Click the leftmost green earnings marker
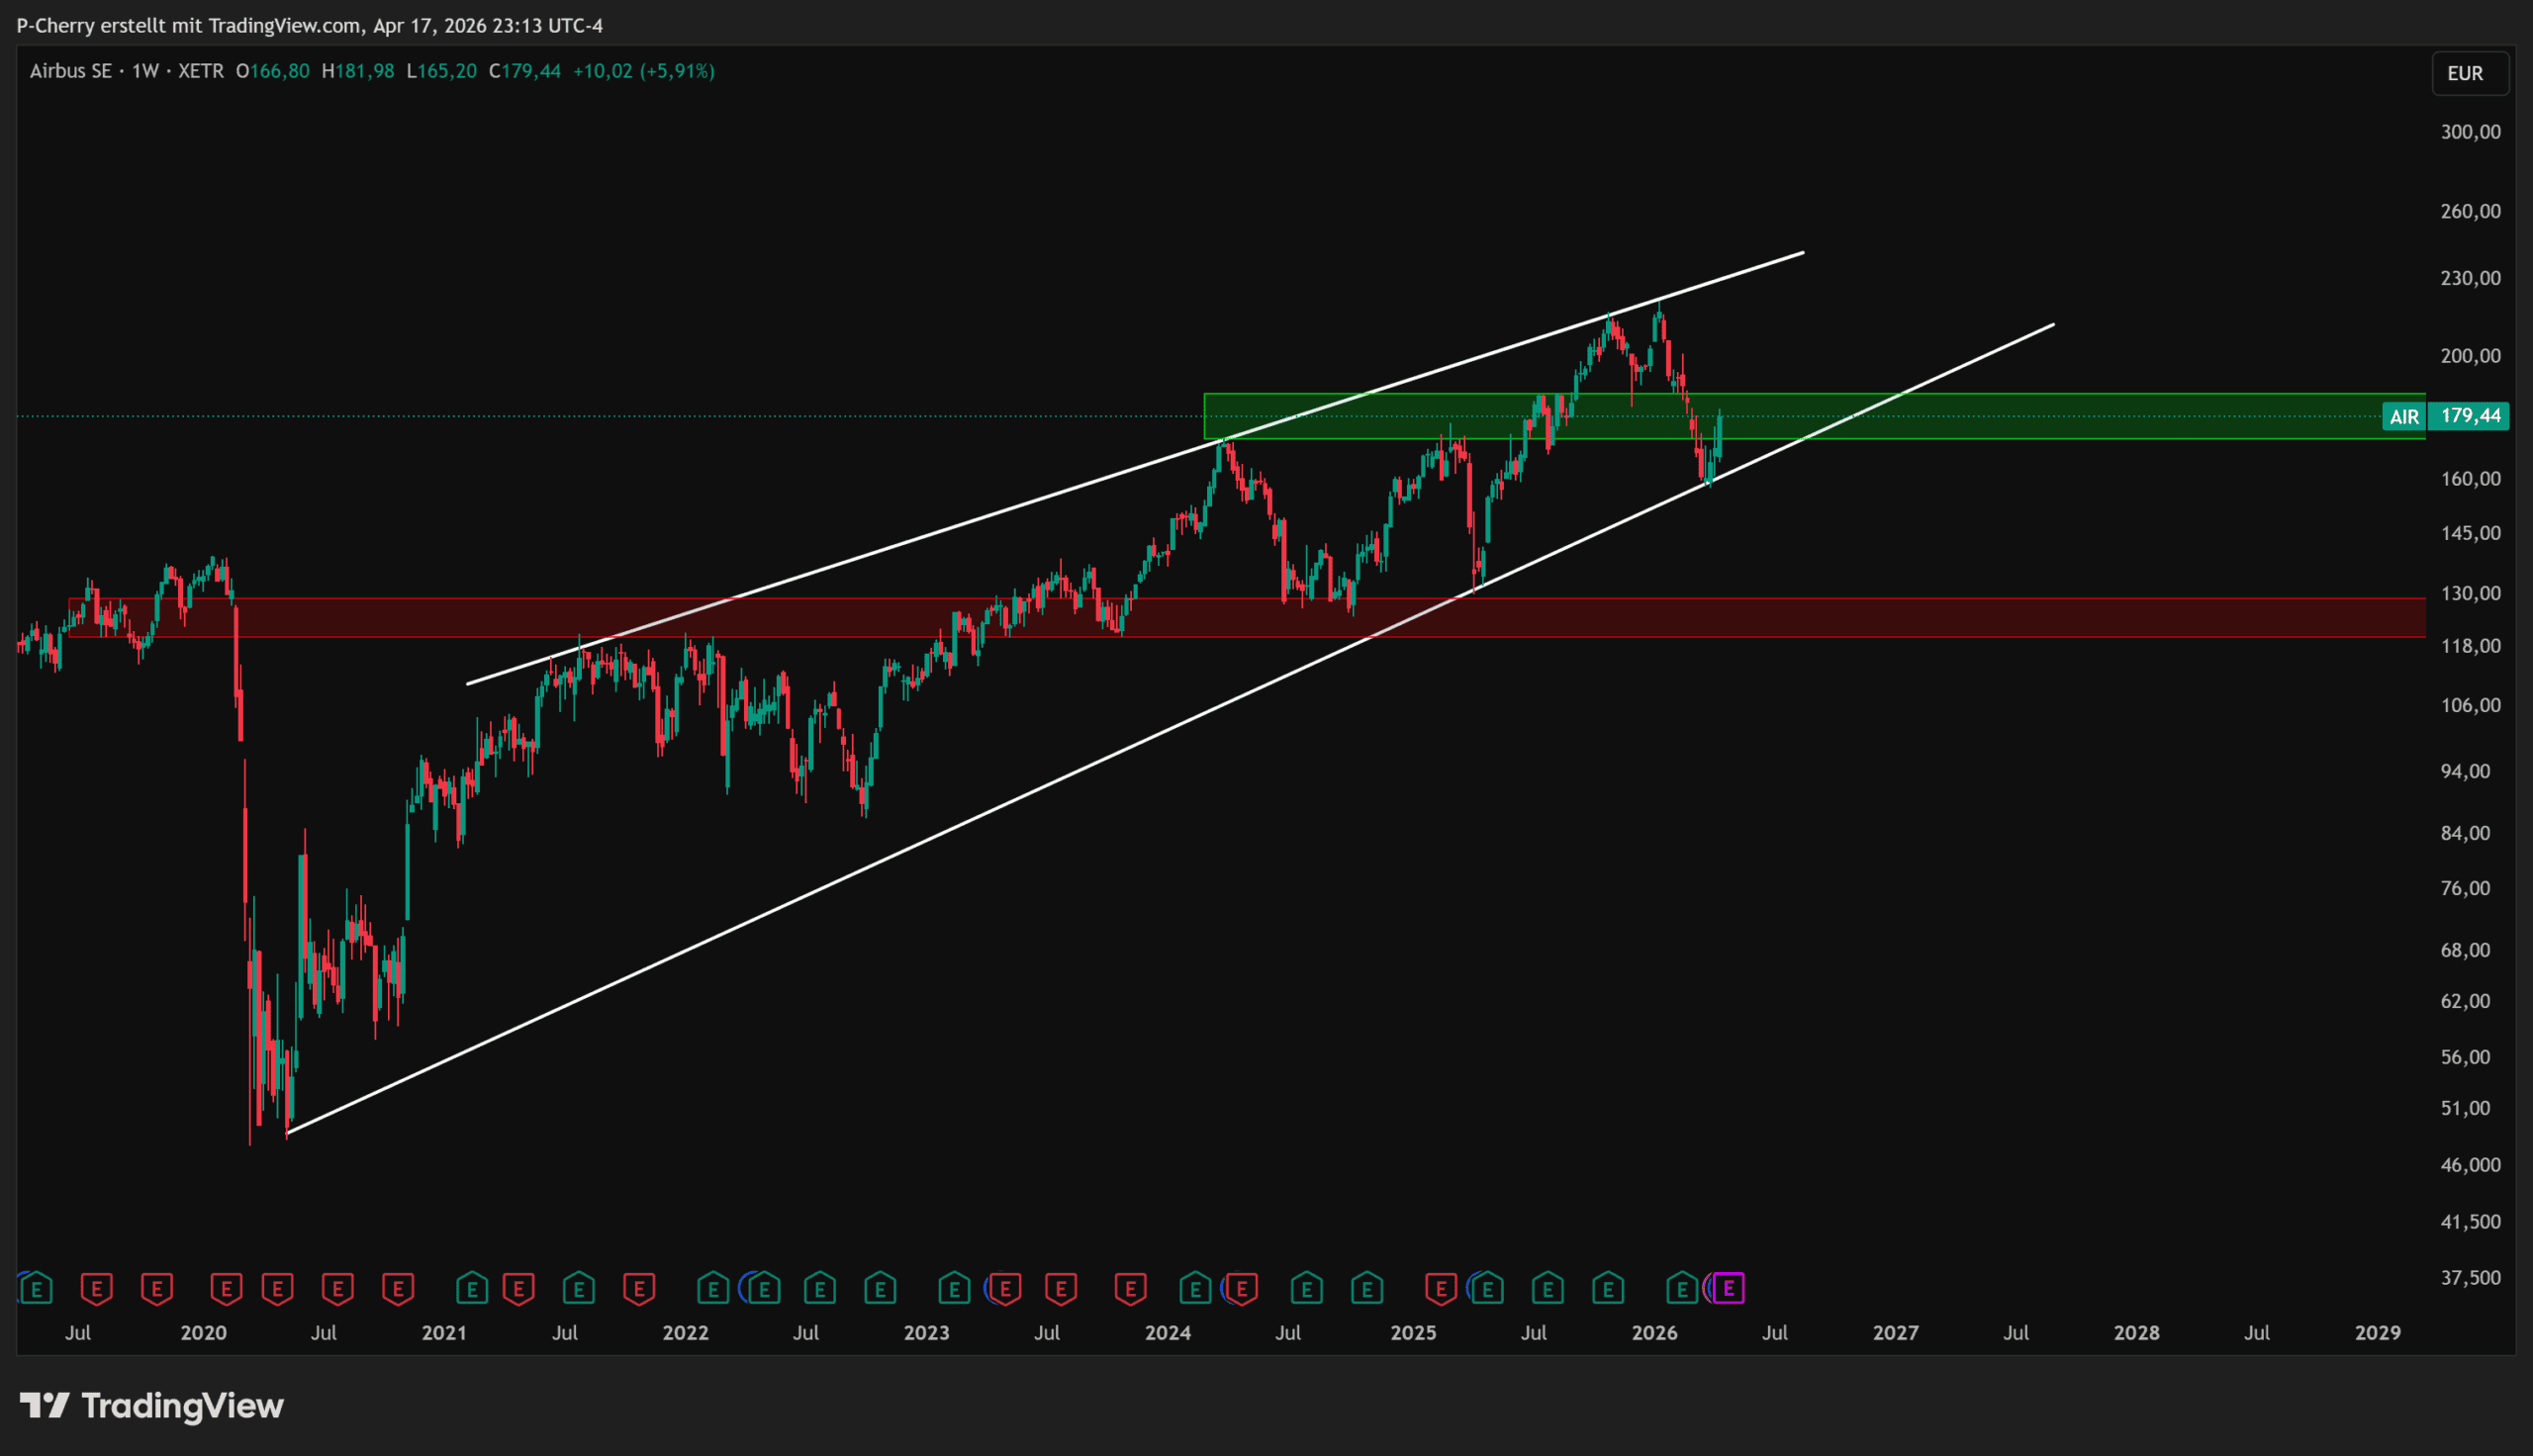The width and height of the screenshot is (2533, 1456). [x=37, y=1289]
